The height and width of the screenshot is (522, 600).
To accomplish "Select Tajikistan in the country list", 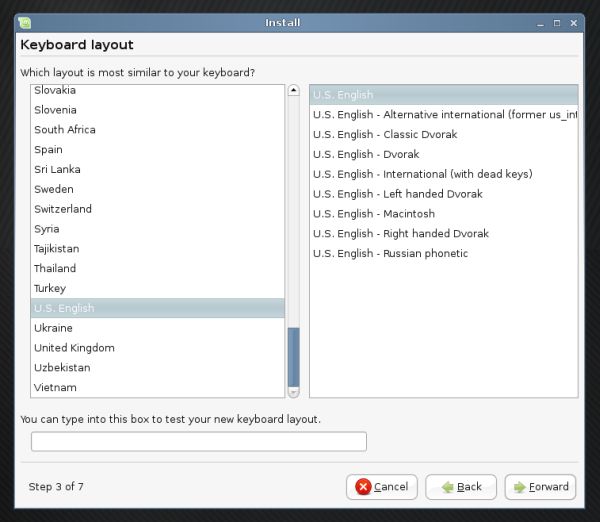I will pyautogui.click(x=157, y=249).
